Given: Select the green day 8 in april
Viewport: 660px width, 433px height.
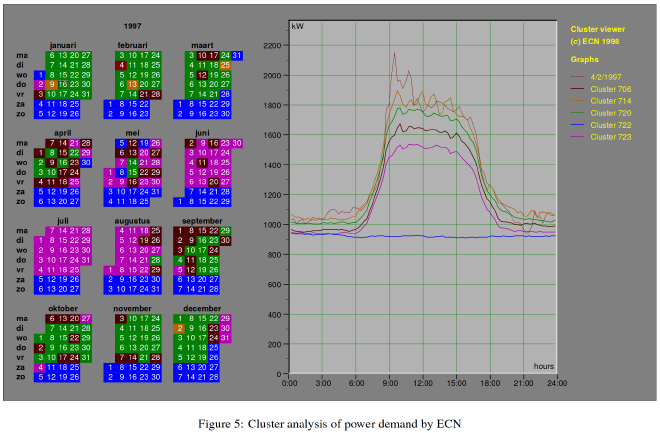Looking at the screenshot, I should point(51,153).
